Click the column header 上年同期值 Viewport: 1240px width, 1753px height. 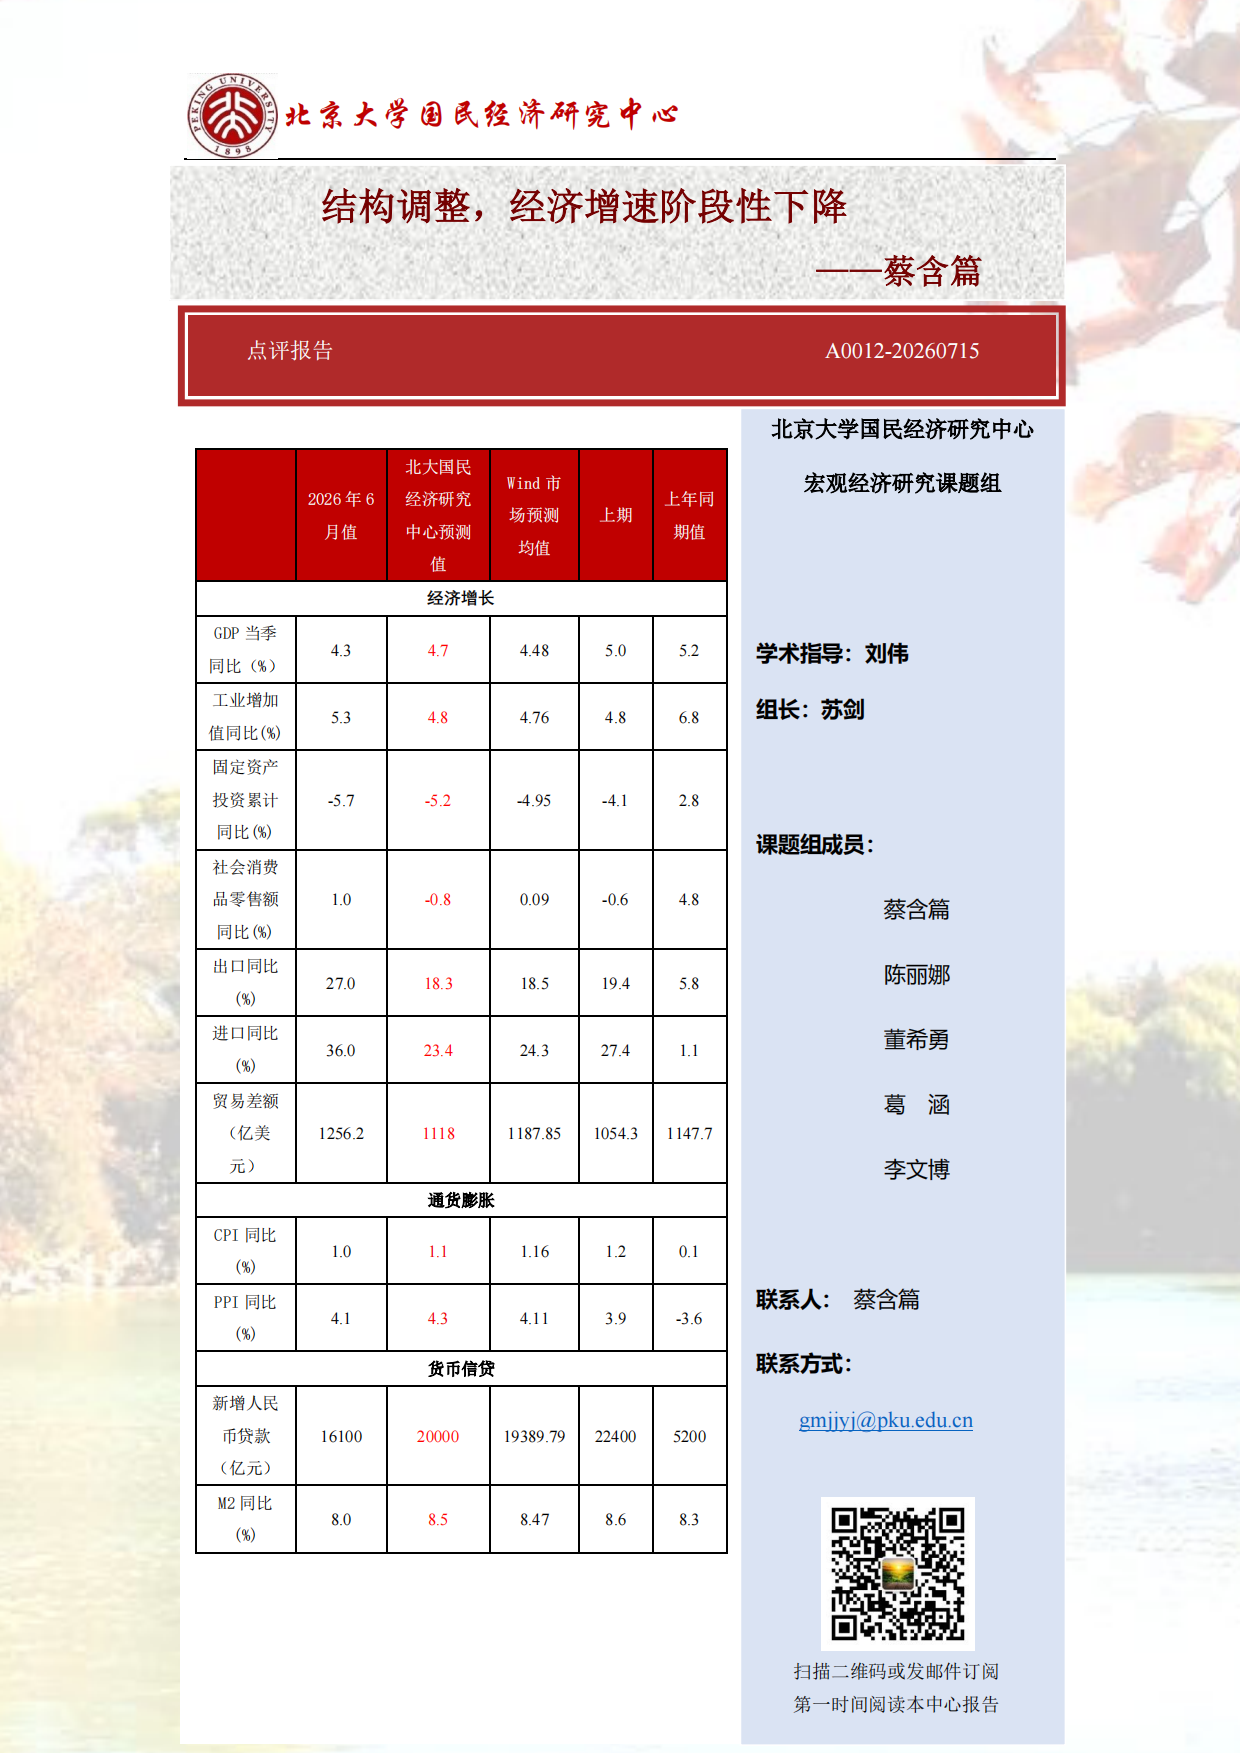tap(689, 515)
